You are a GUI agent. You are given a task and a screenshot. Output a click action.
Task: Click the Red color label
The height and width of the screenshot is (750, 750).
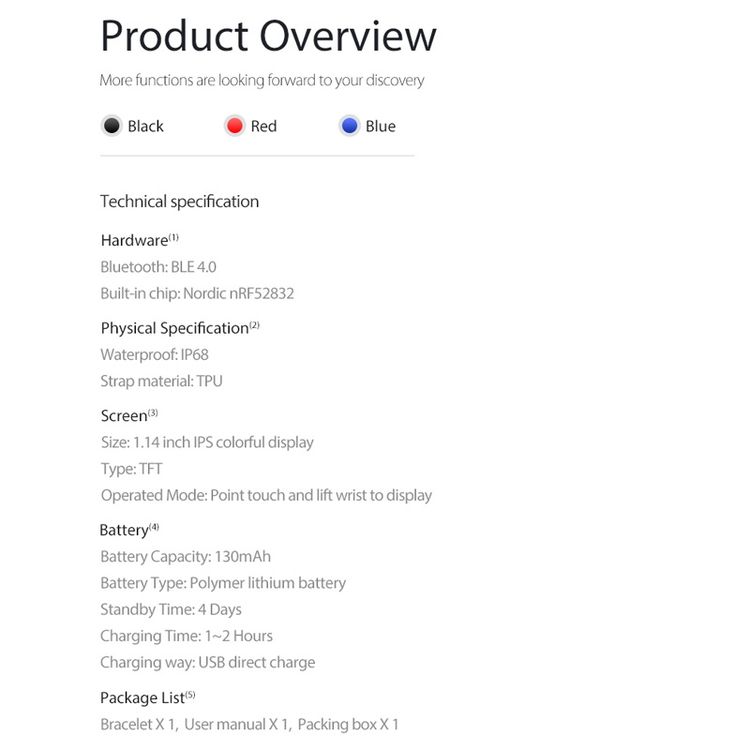point(264,126)
